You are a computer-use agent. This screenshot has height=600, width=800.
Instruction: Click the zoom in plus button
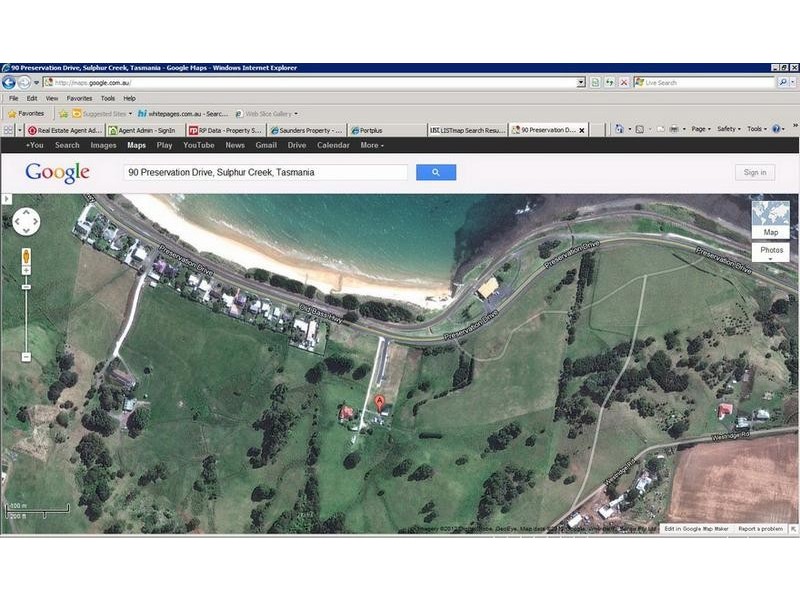25,272
